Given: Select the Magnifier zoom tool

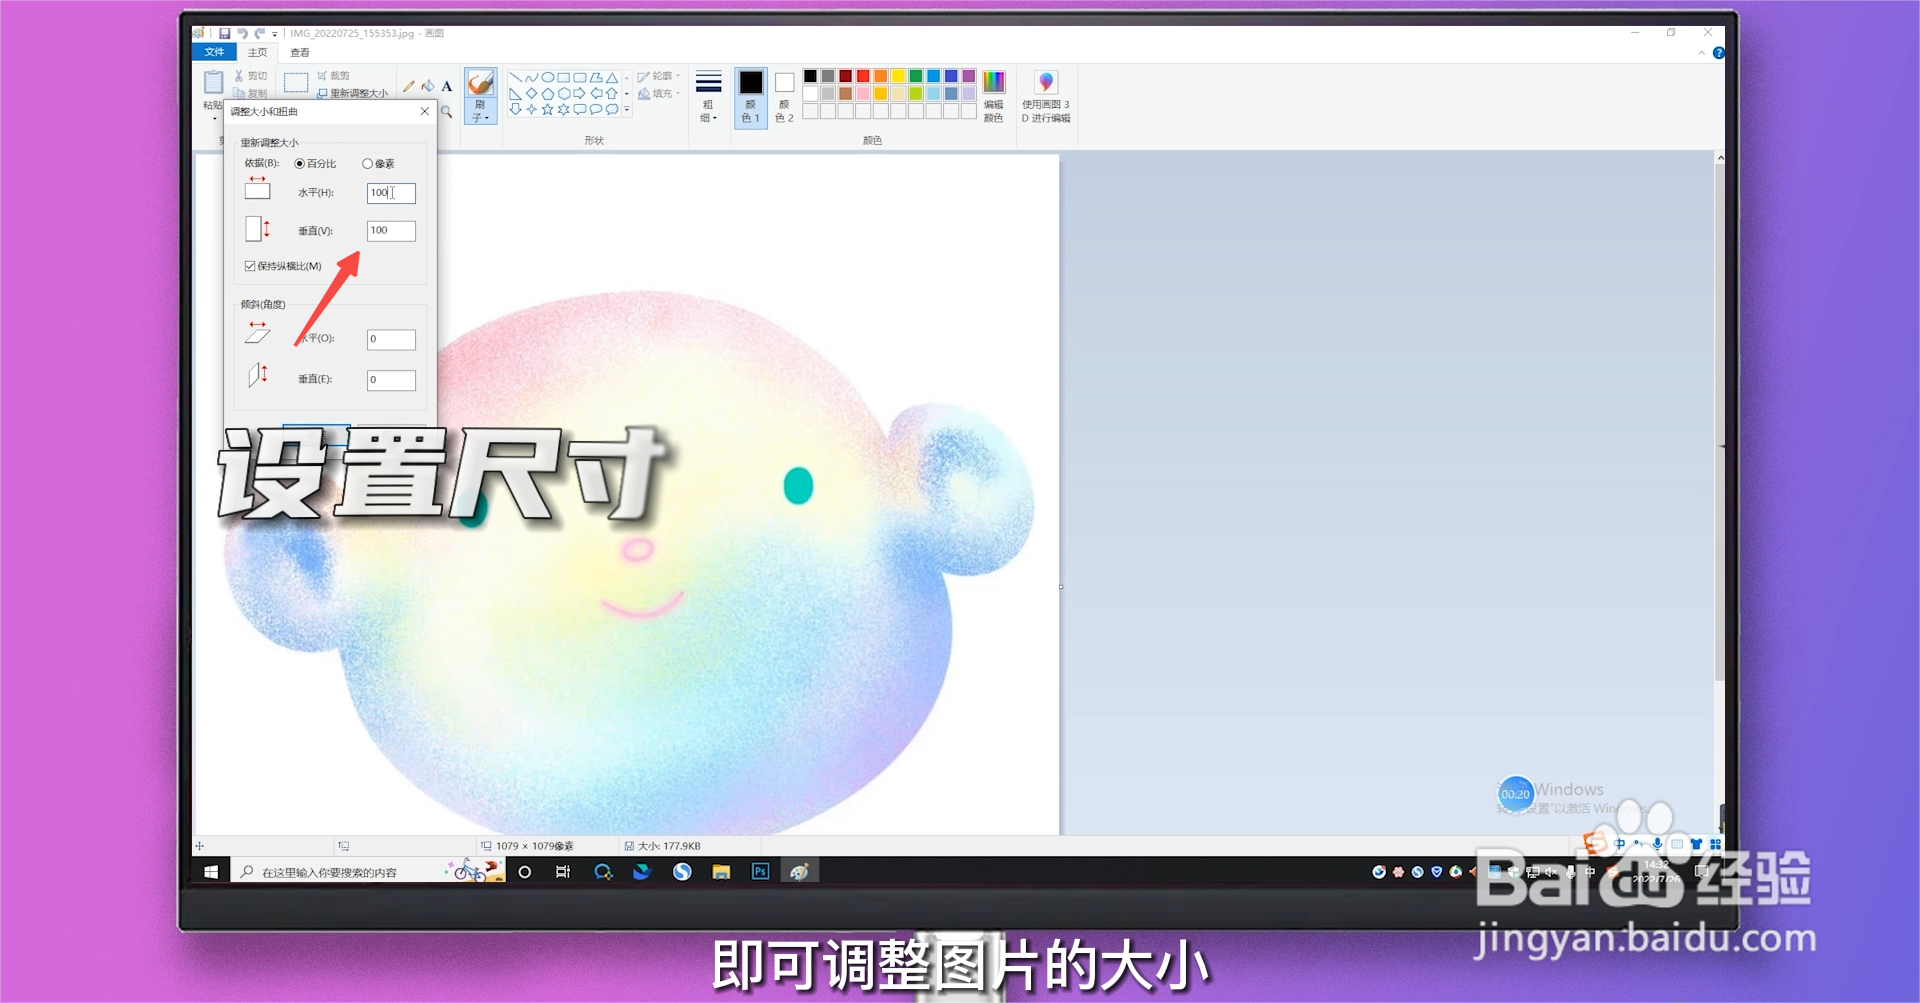Looking at the screenshot, I should coord(447,112).
